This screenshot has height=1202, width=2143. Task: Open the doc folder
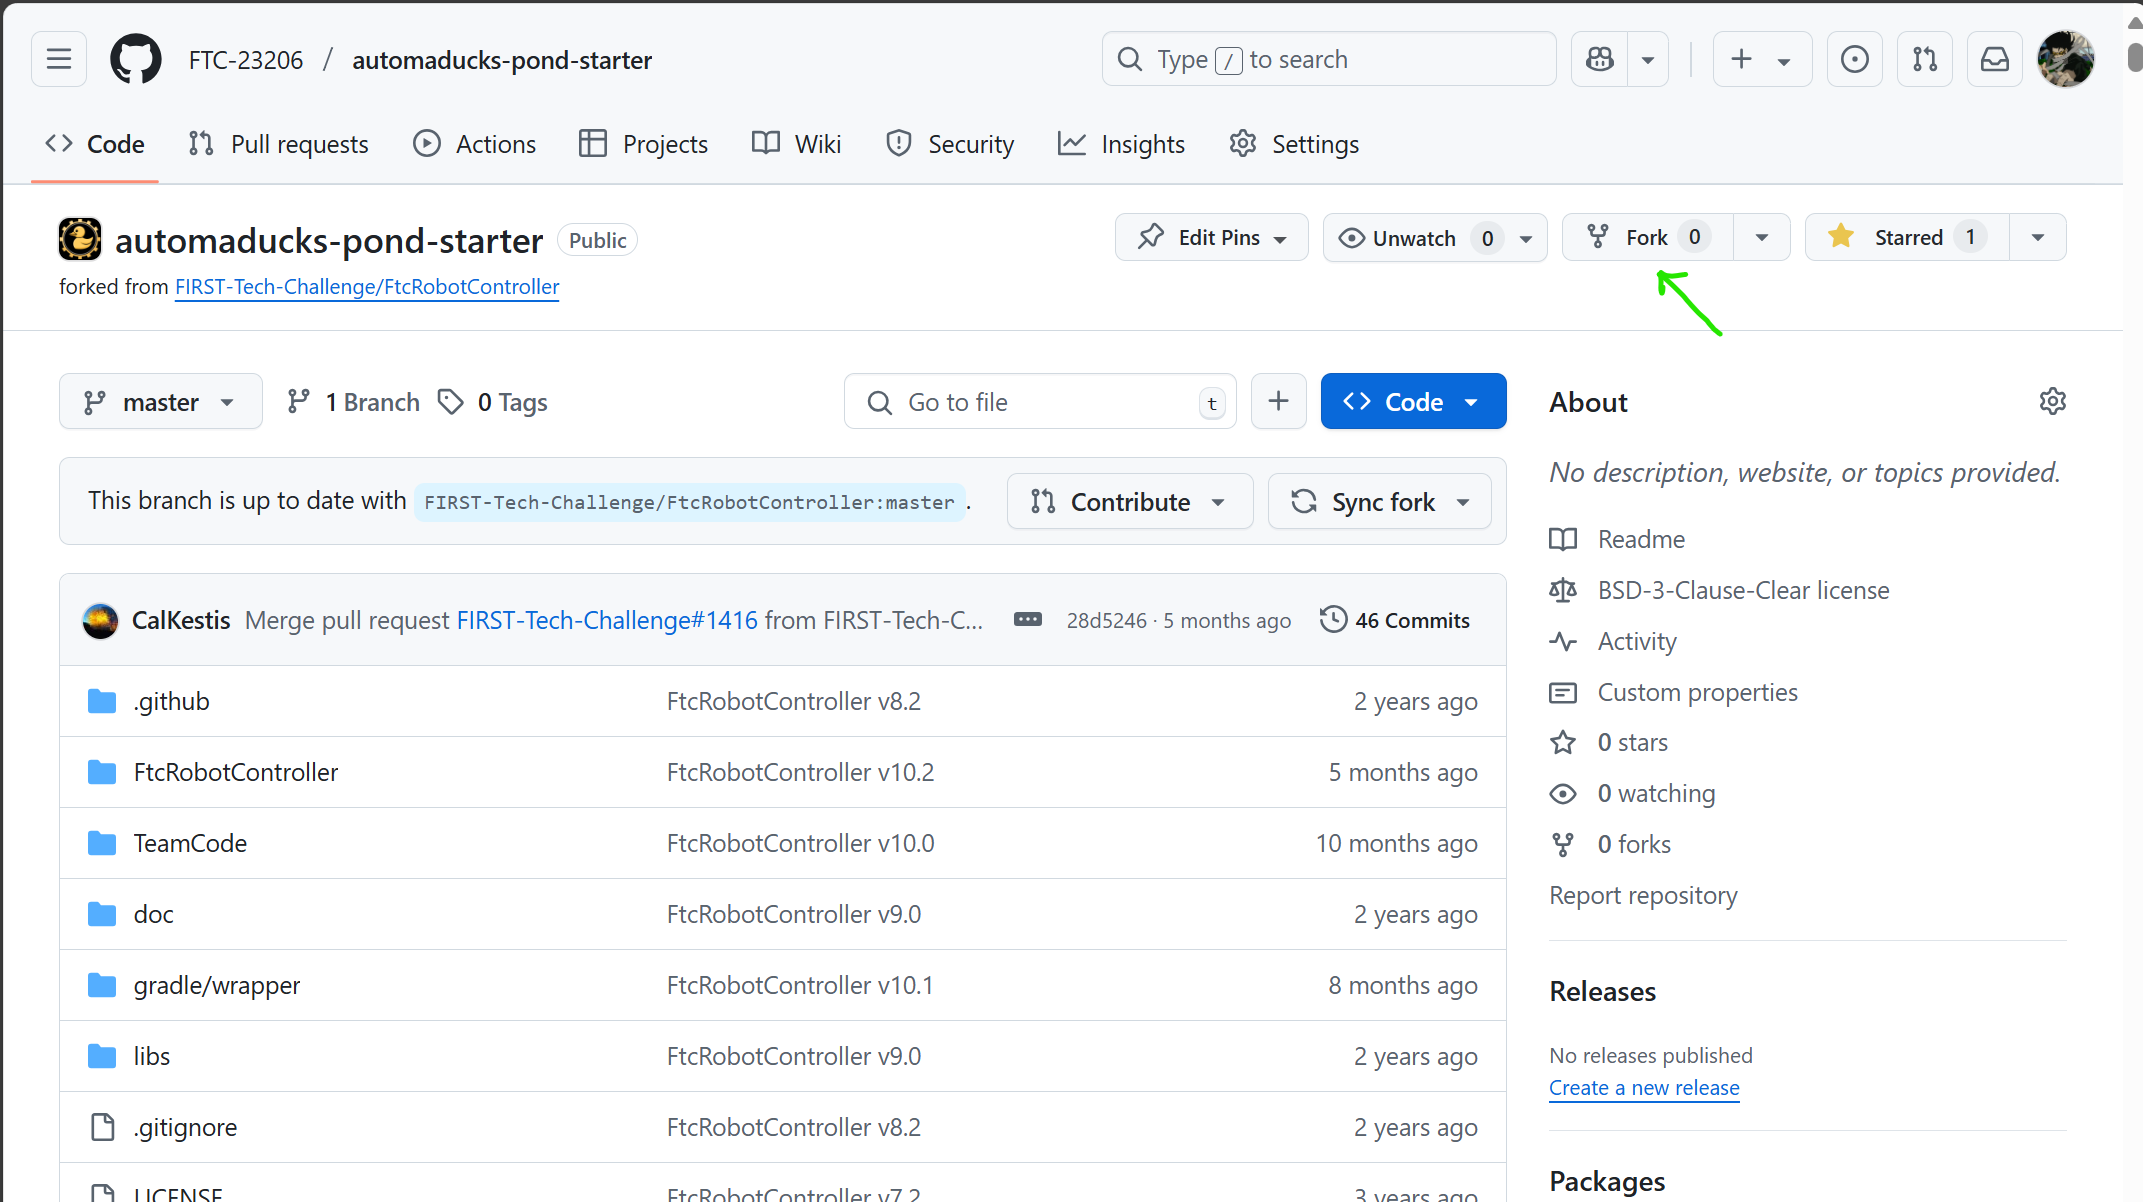click(154, 915)
